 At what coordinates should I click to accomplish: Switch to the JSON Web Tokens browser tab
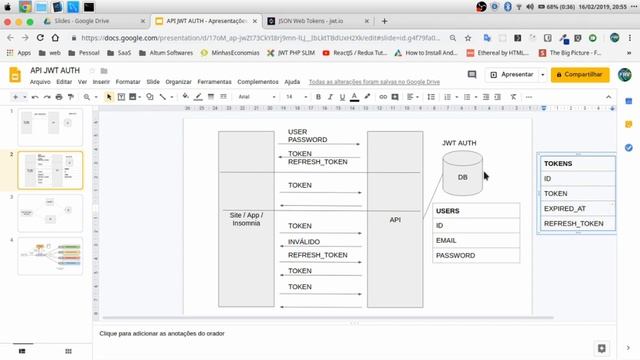317,21
